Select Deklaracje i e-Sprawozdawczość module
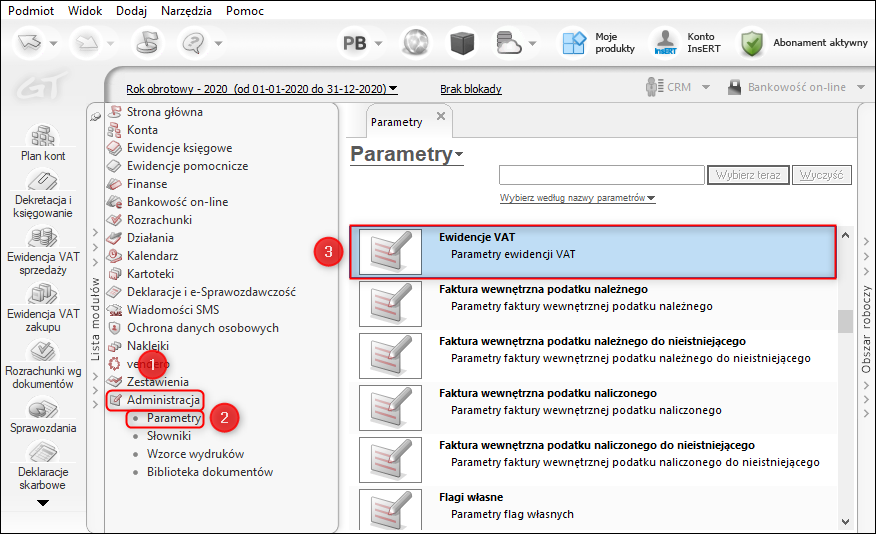The width and height of the screenshot is (876, 534). point(211,292)
